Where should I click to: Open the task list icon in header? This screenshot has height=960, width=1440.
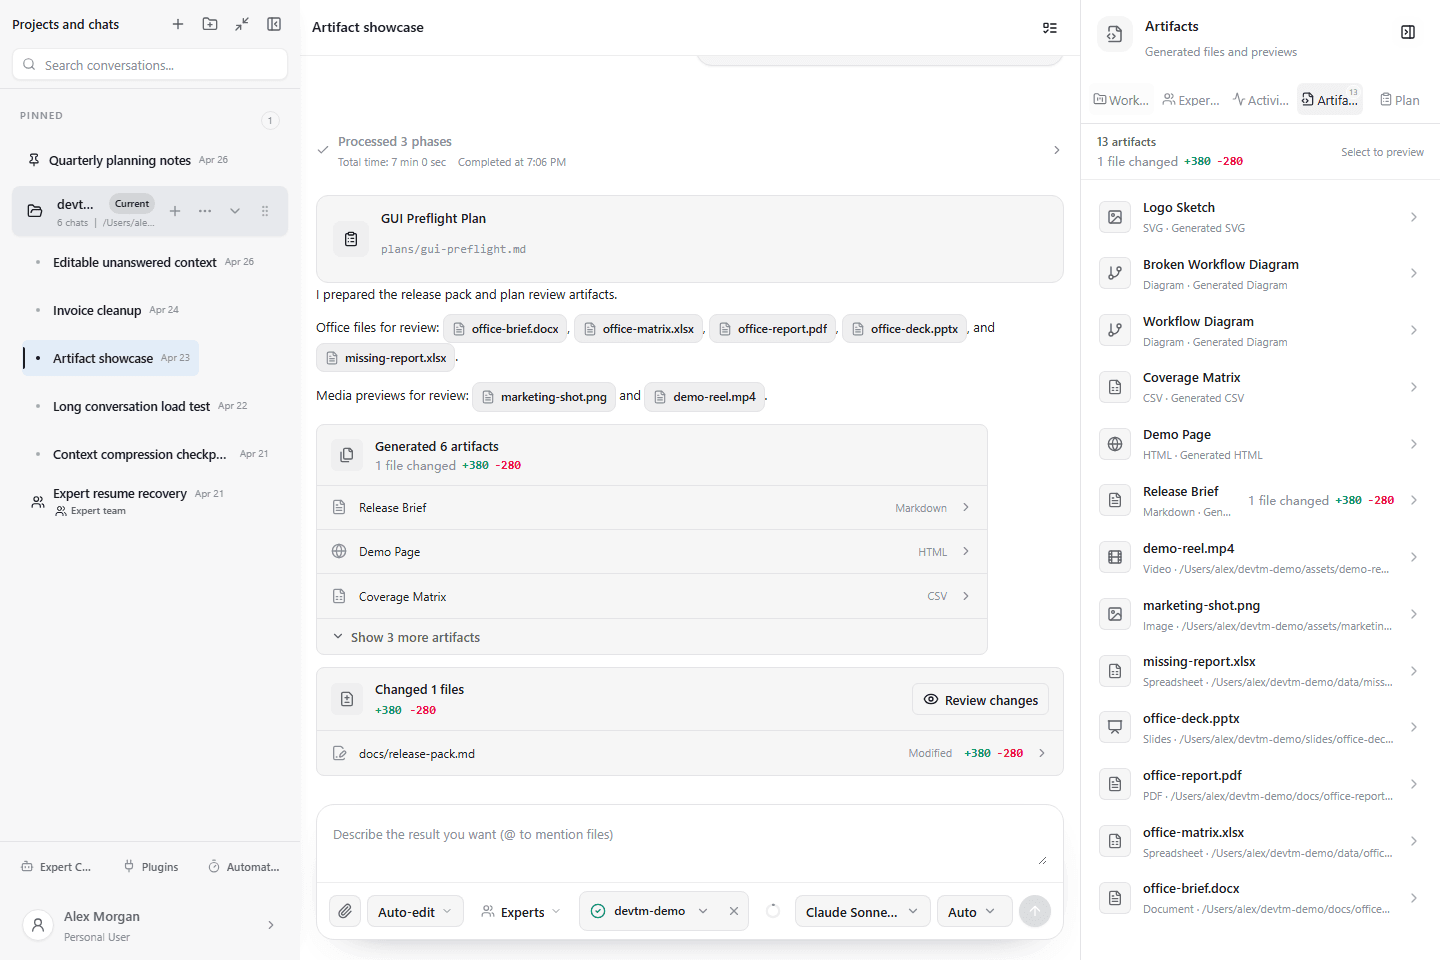point(1050,28)
